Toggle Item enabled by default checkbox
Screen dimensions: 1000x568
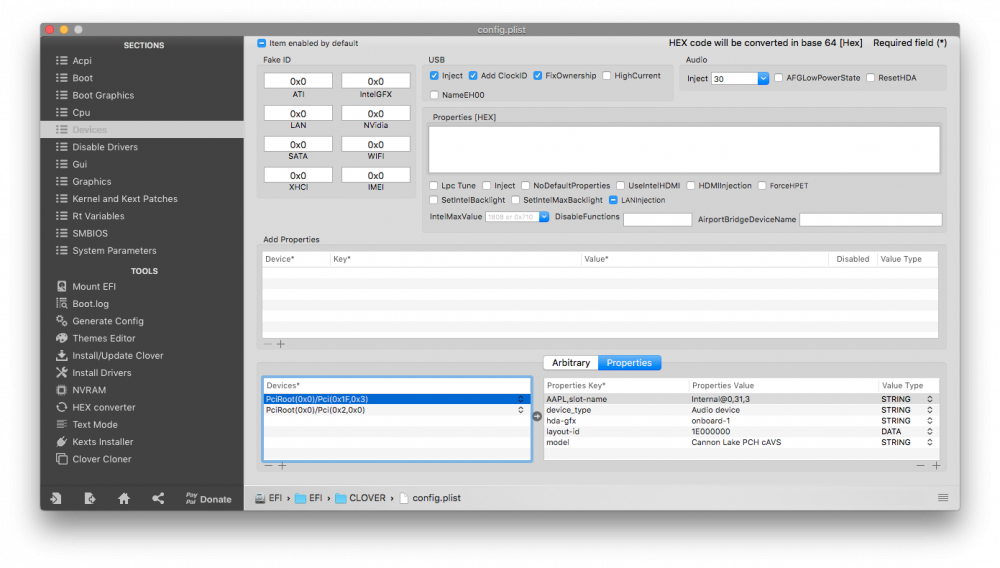coord(261,43)
